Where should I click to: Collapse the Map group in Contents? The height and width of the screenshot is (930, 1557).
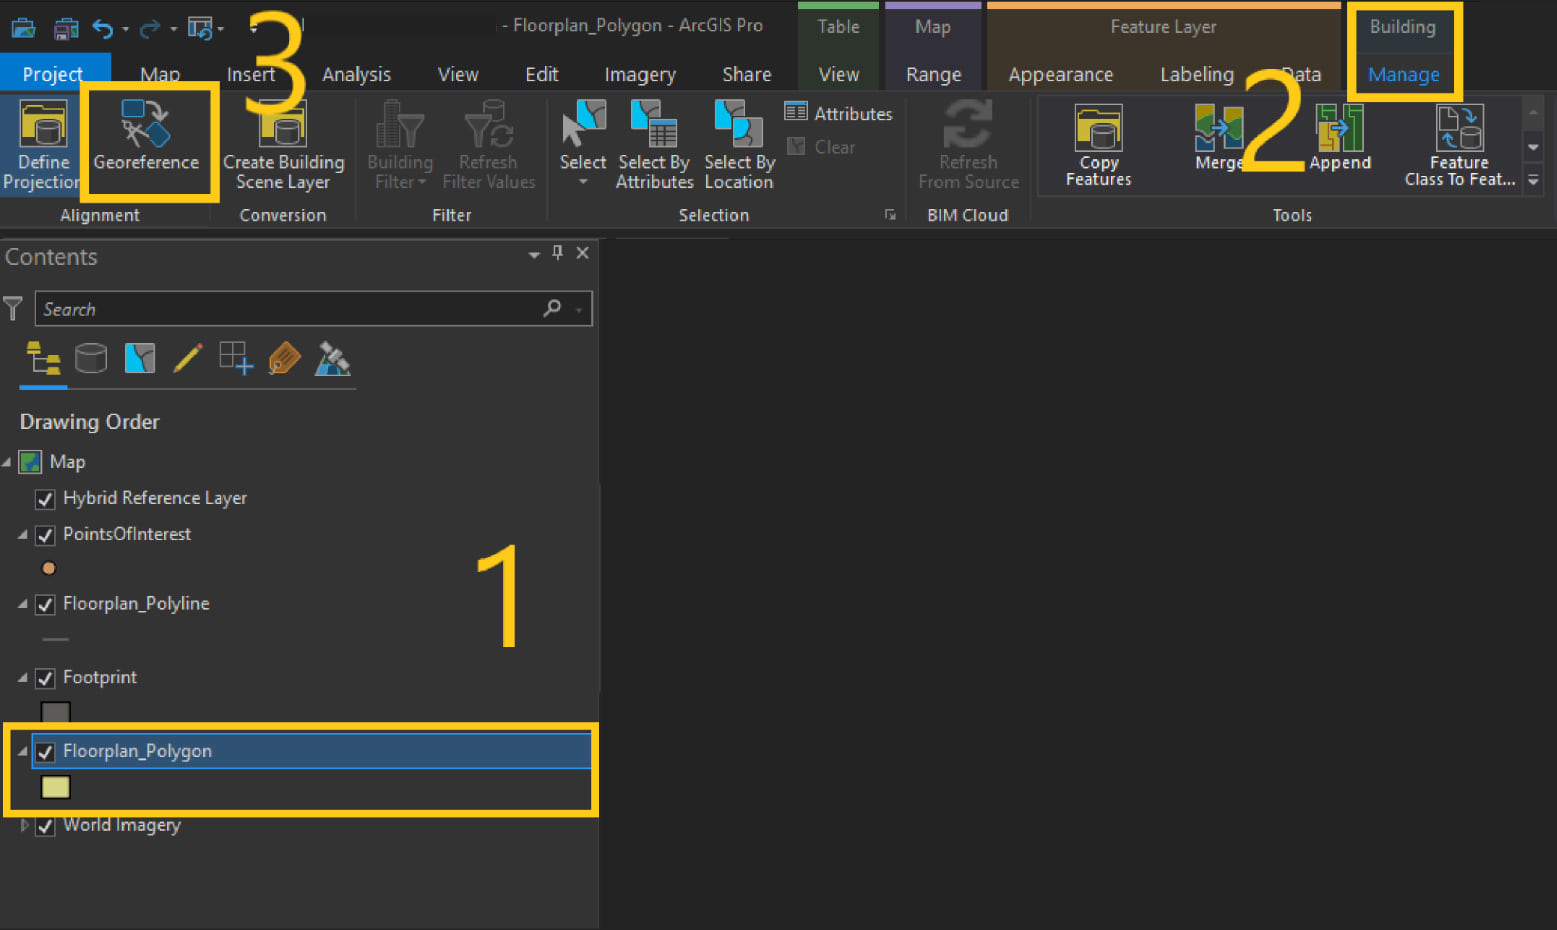point(7,462)
